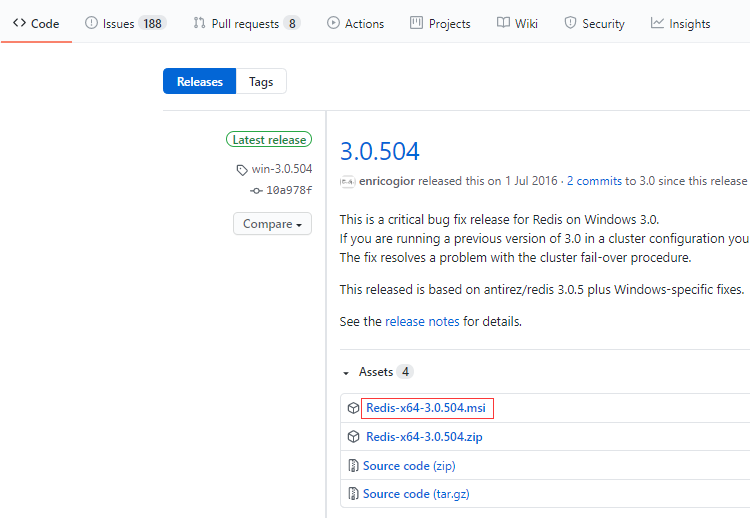Open the win-3.0.504 tag link
Image resolution: width=750 pixels, height=518 pixels.
tap(282, 169)
